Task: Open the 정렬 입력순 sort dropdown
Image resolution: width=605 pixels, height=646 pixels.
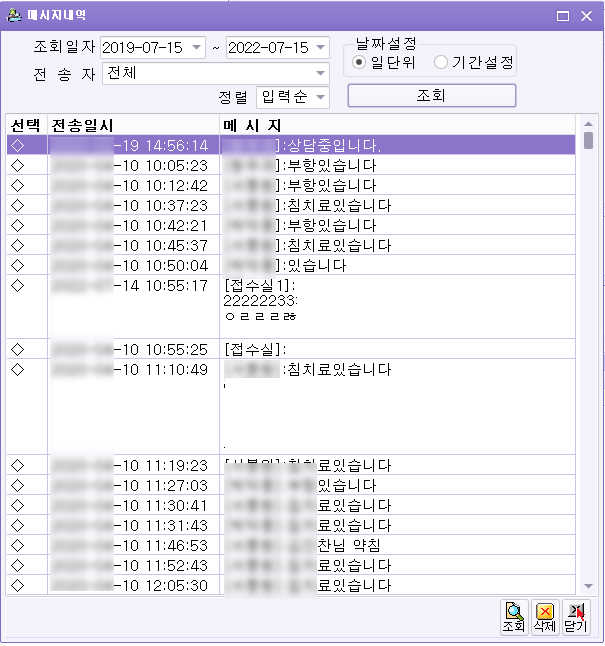Action: 320,97
